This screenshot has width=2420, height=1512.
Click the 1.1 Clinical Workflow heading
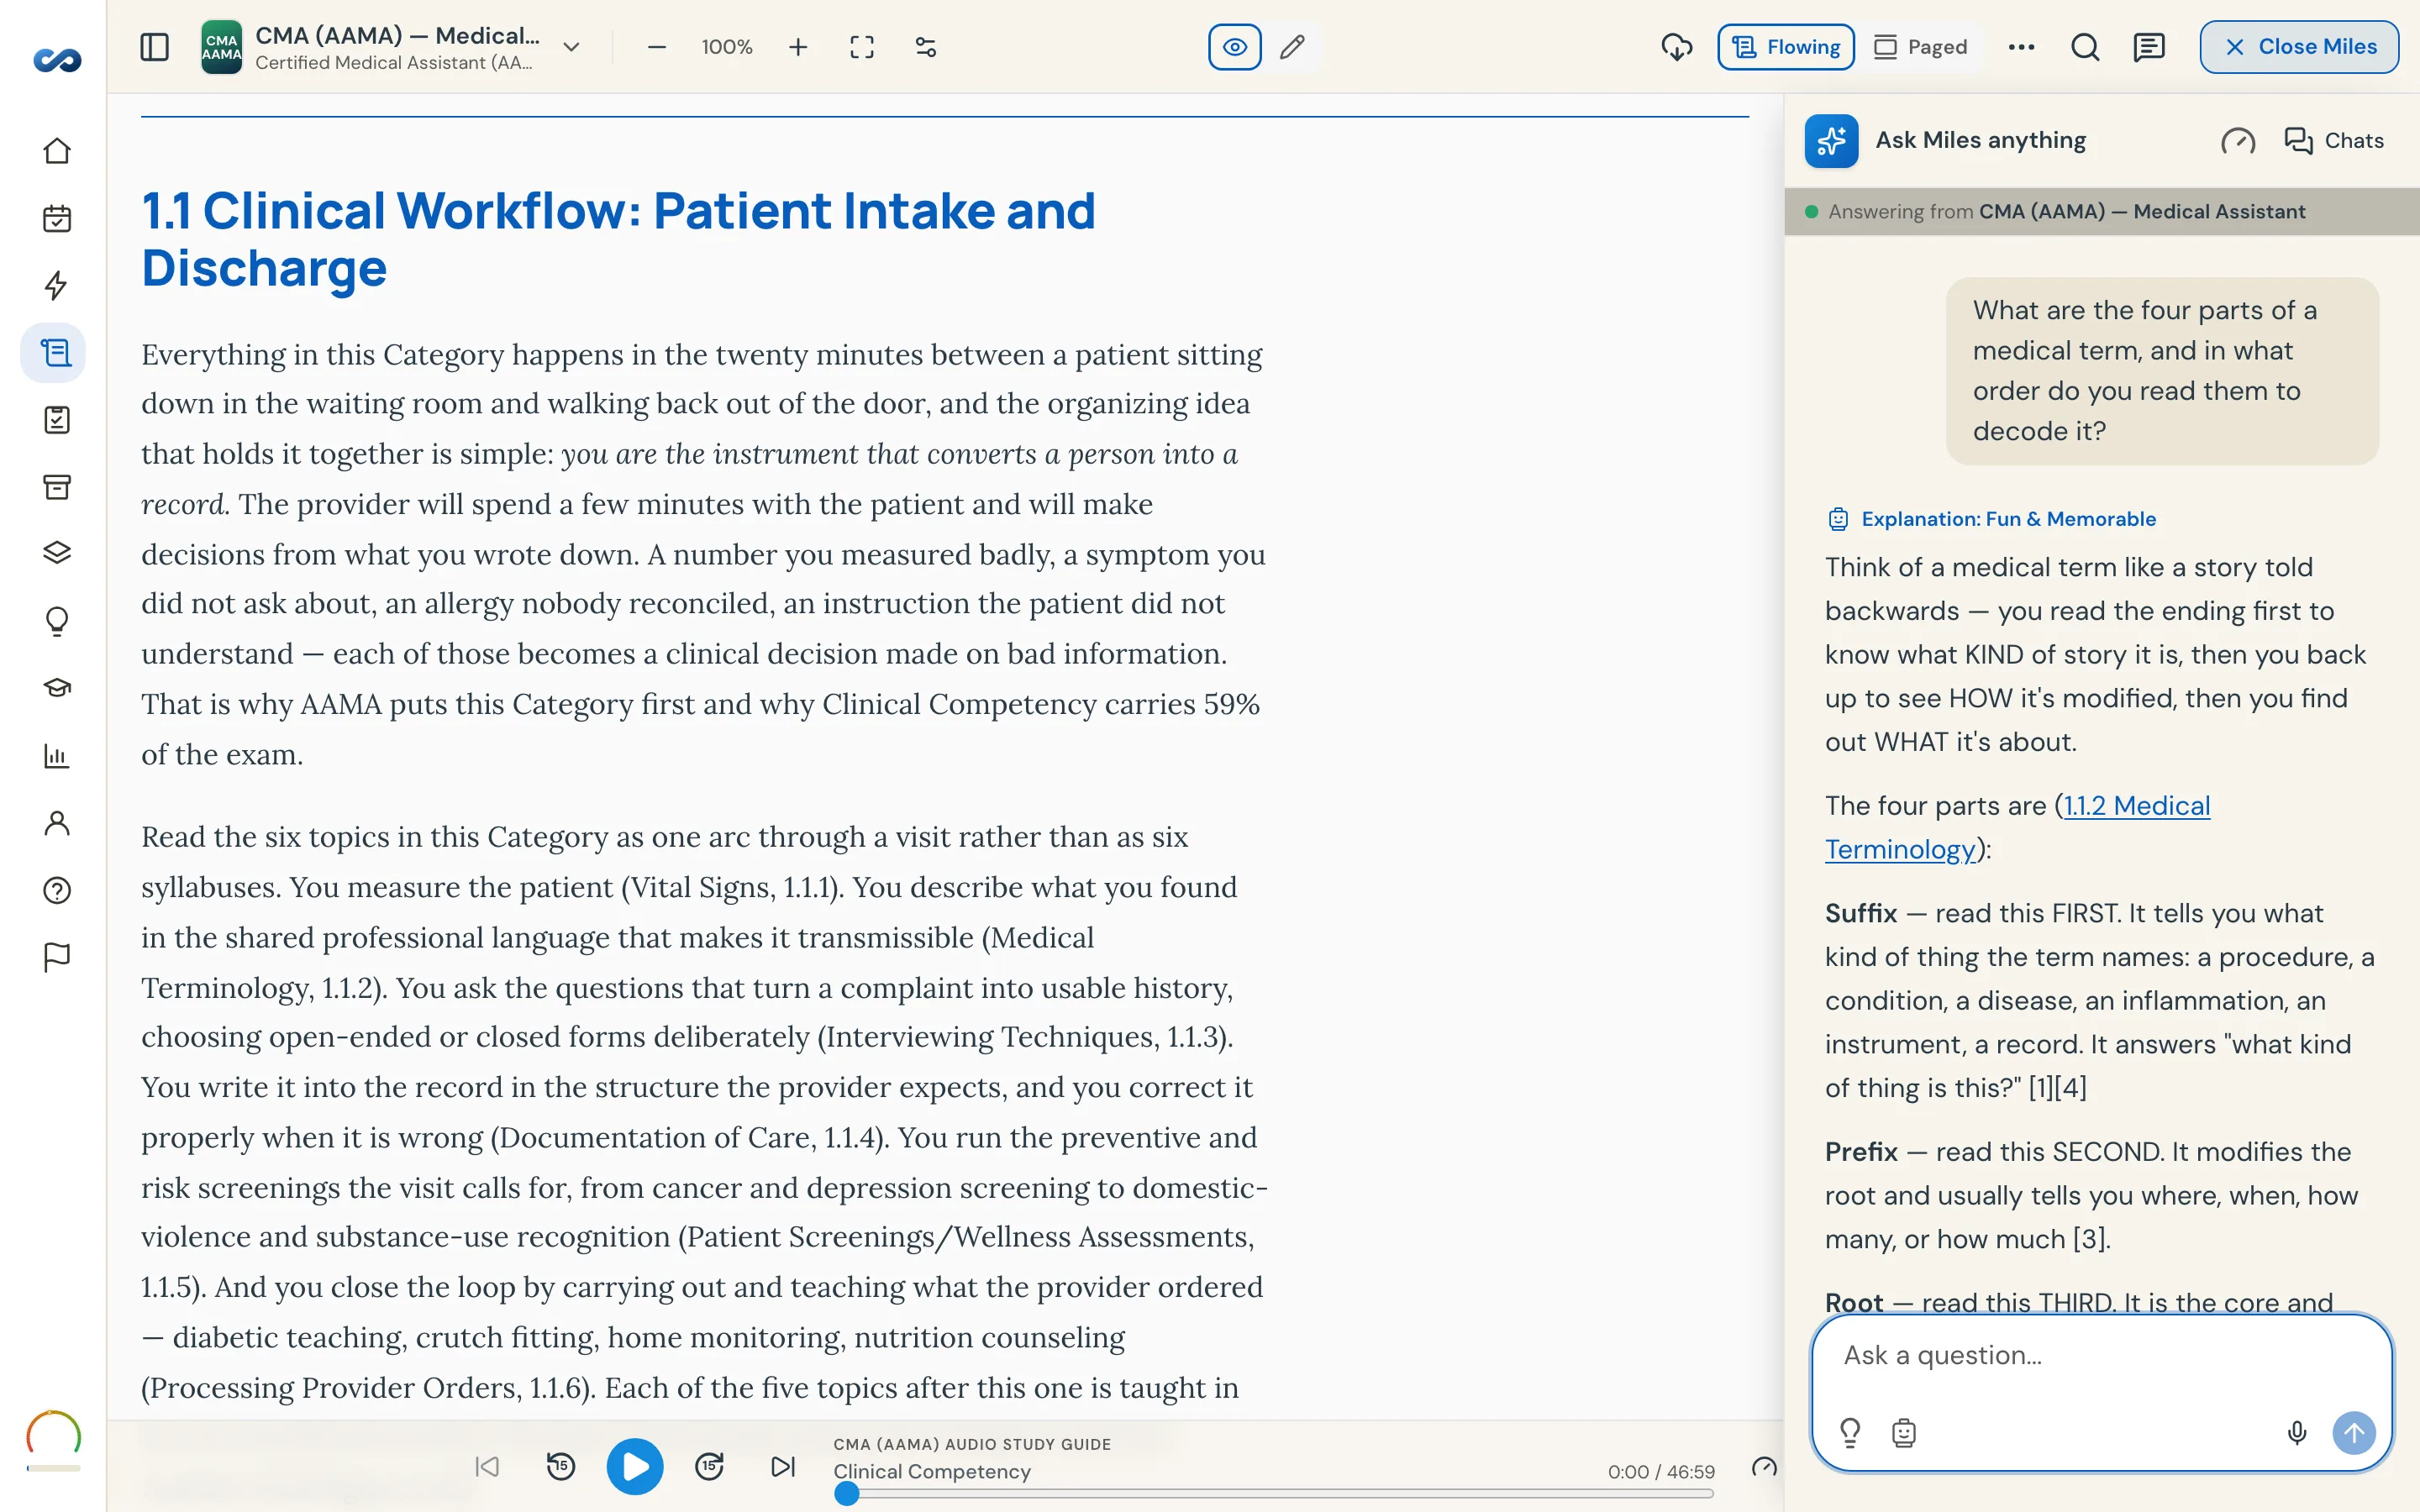click(x=618, y=240)
